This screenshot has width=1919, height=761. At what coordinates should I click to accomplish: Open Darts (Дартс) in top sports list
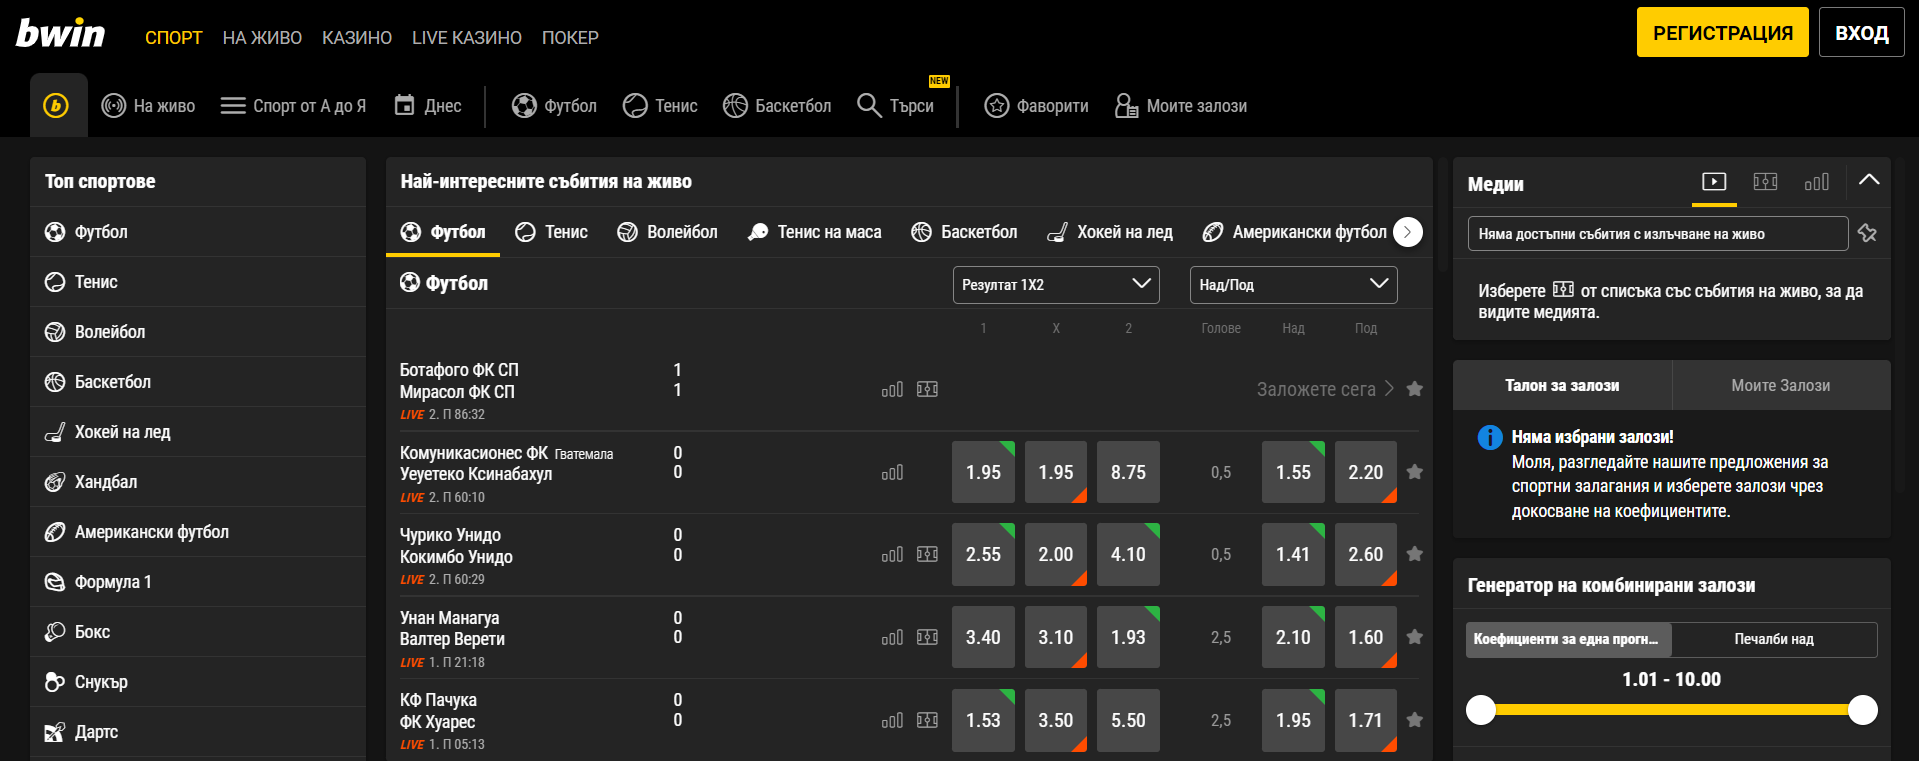point(198,732)
